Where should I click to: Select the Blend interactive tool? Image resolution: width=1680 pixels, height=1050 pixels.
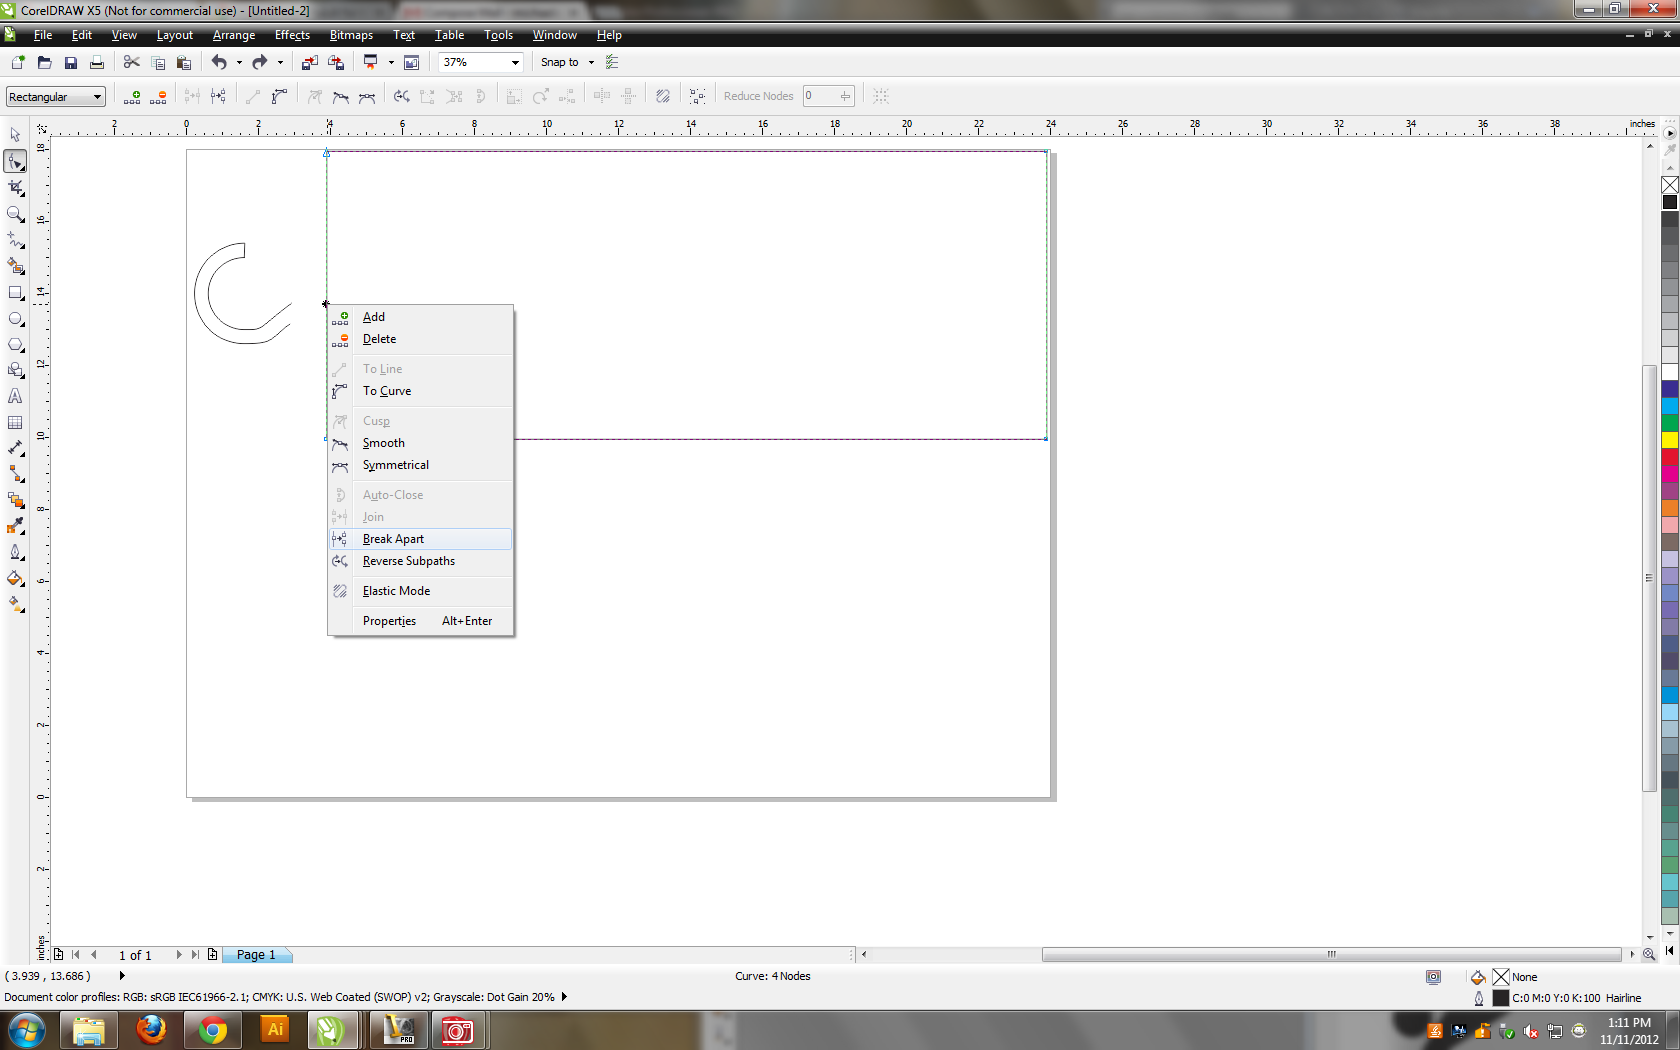click(x=15, y=500)
